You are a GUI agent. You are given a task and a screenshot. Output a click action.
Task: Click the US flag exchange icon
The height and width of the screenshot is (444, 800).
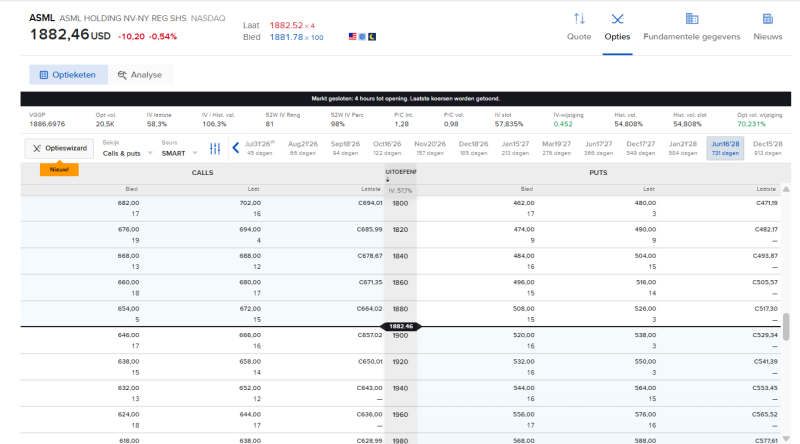tap(353, 37)
